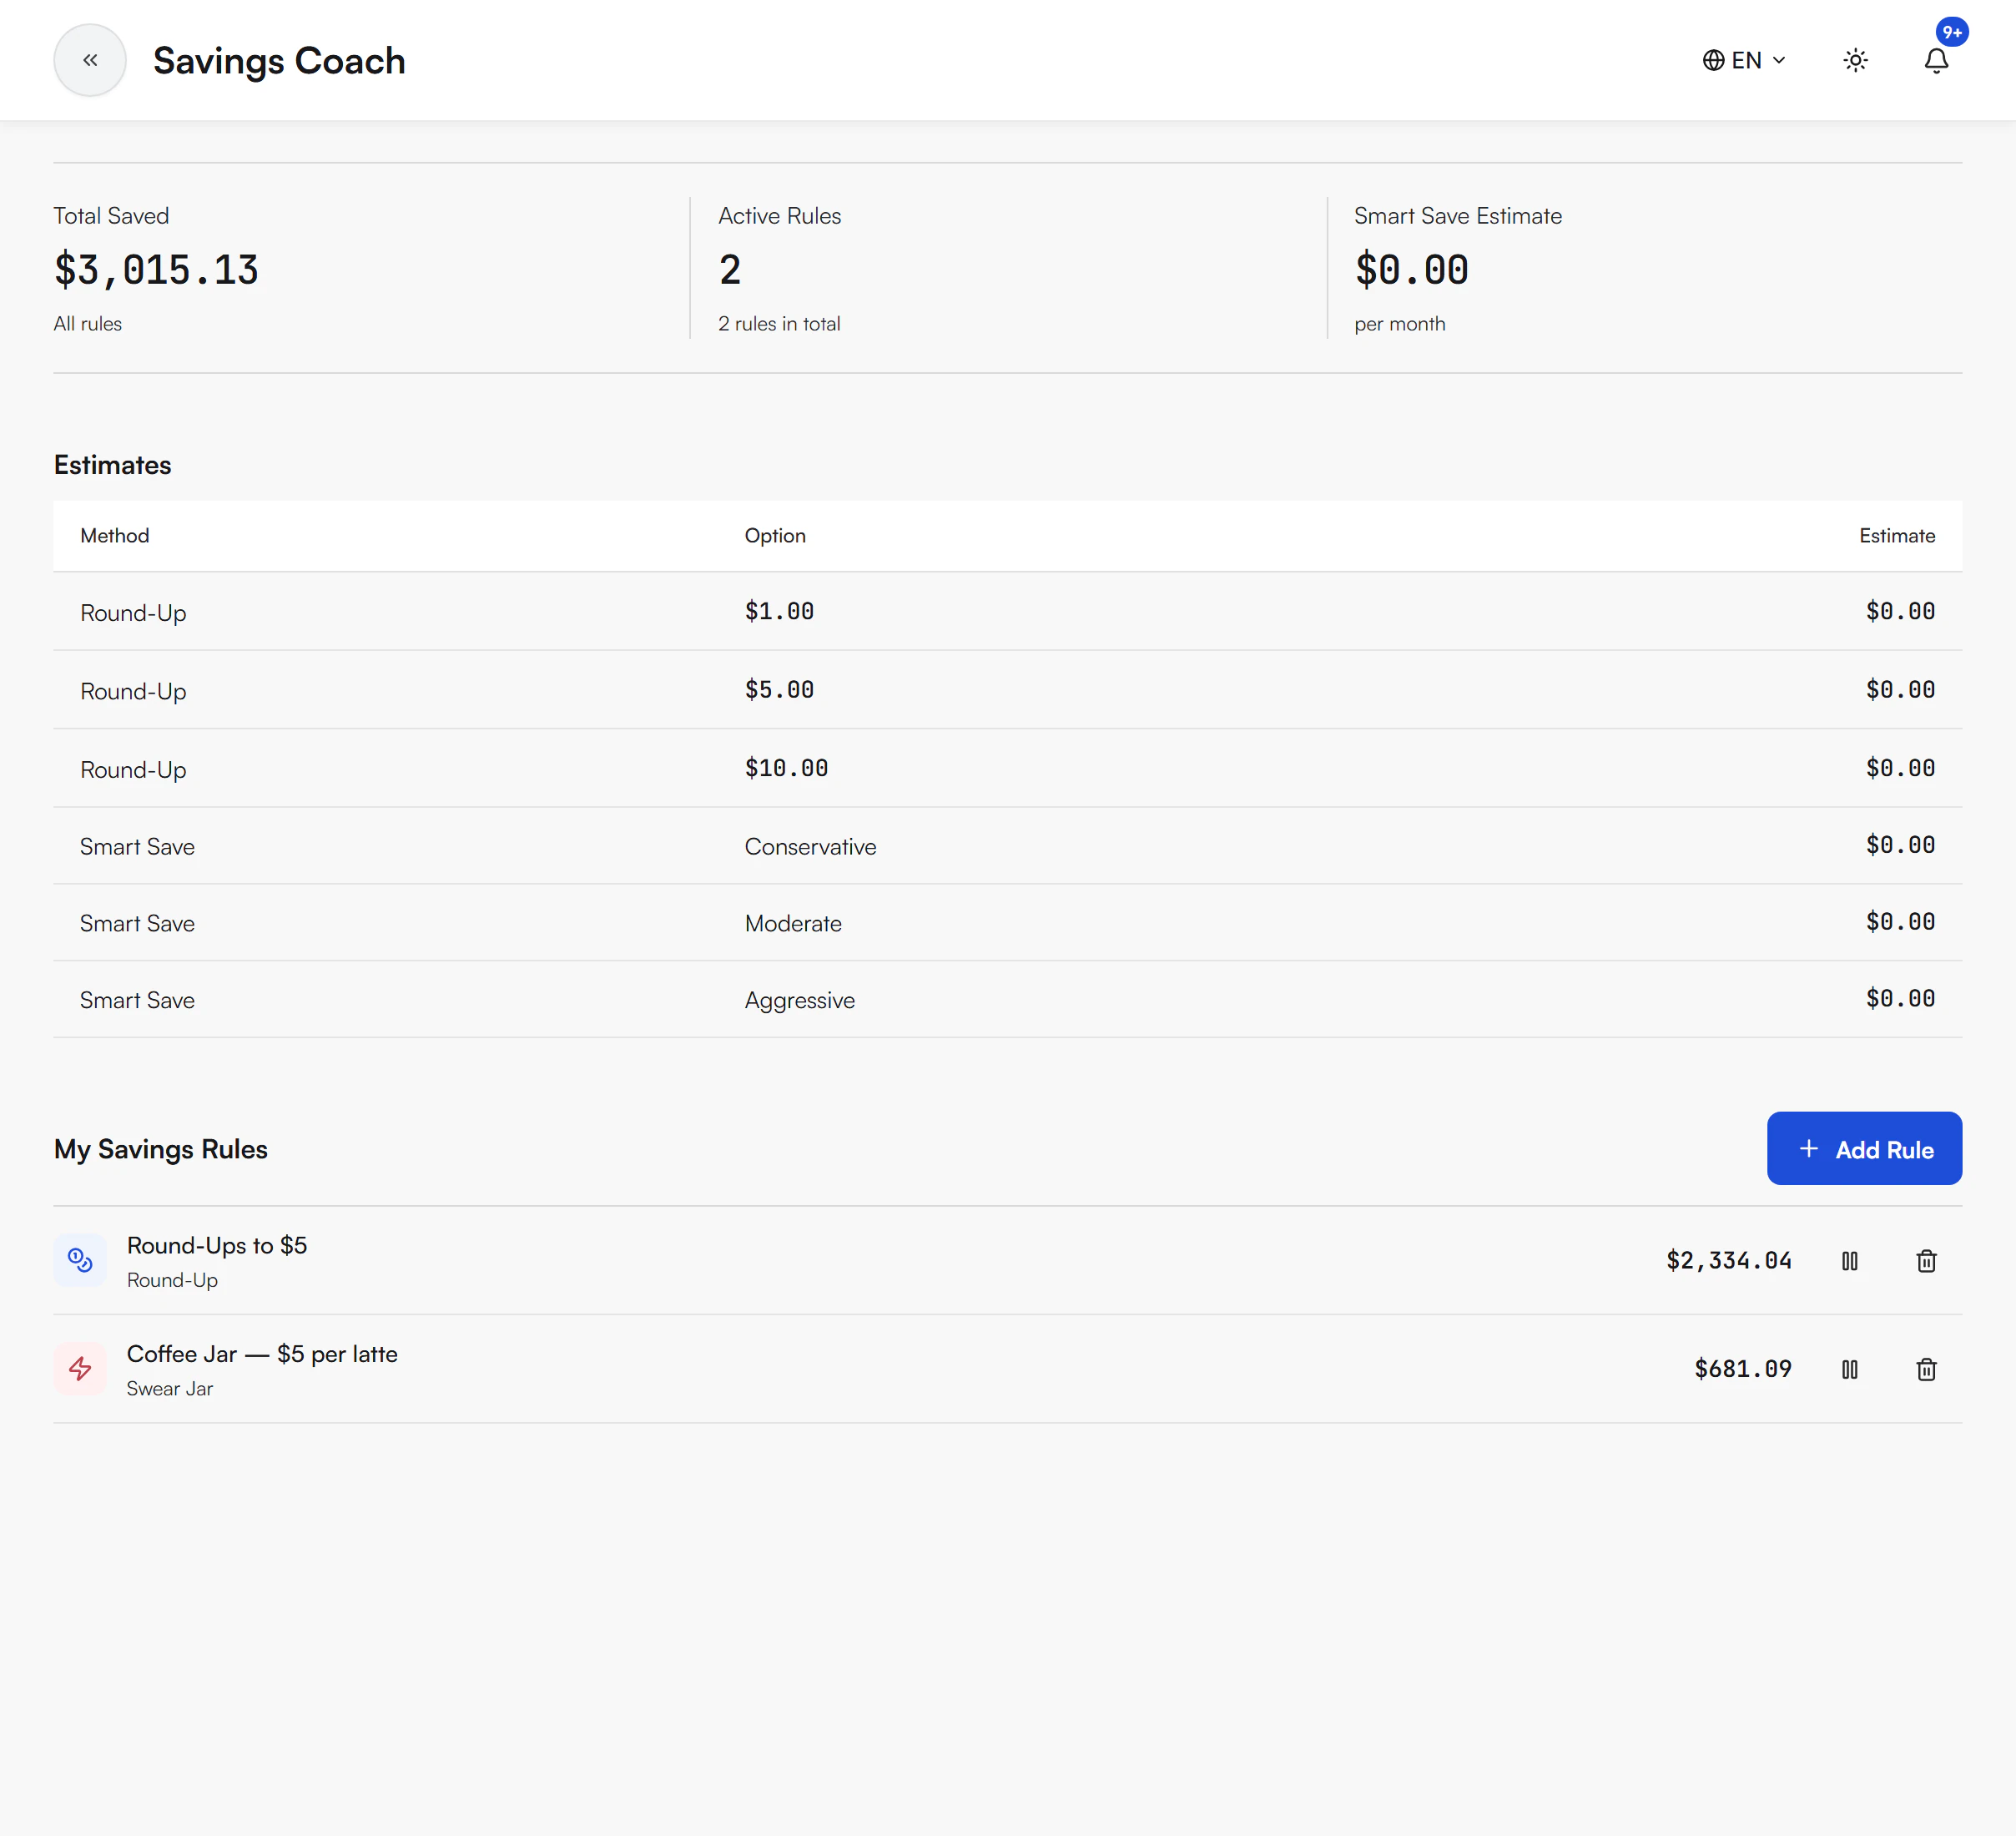This screenshot has height=1836, width=2016.
Task: Select the Round-Up $1.00 option cell
Action: (x=779, y=611)
